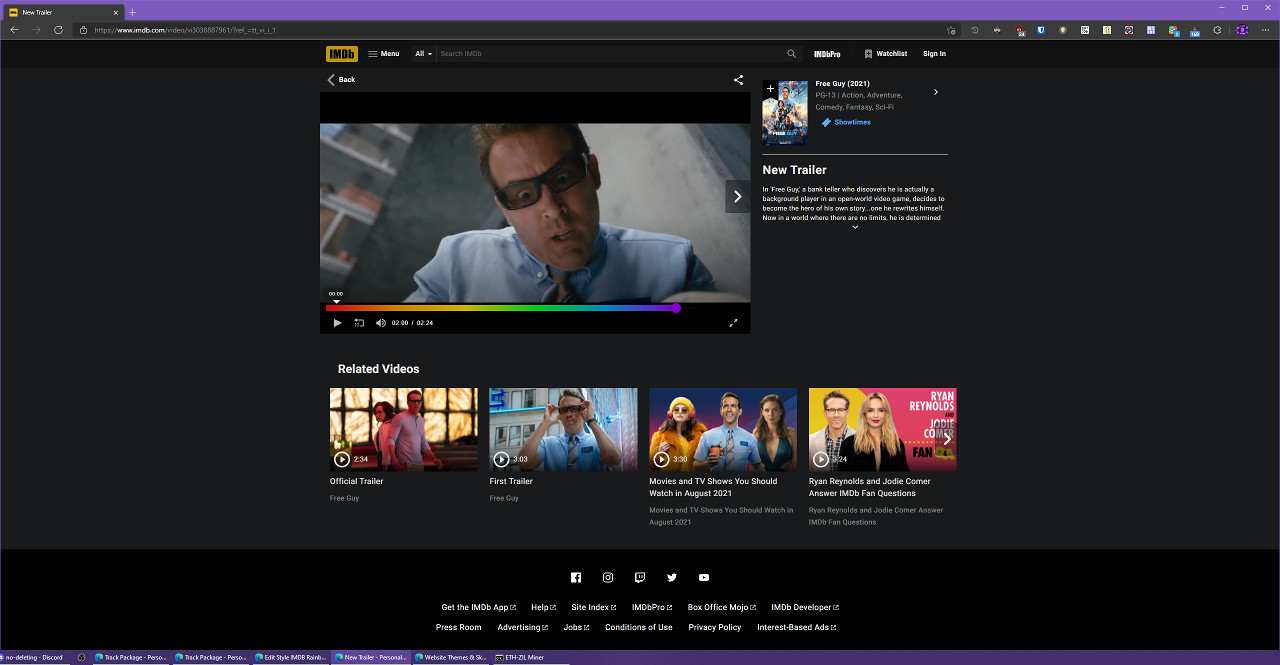Click the Sign In button

pos(934,53)
